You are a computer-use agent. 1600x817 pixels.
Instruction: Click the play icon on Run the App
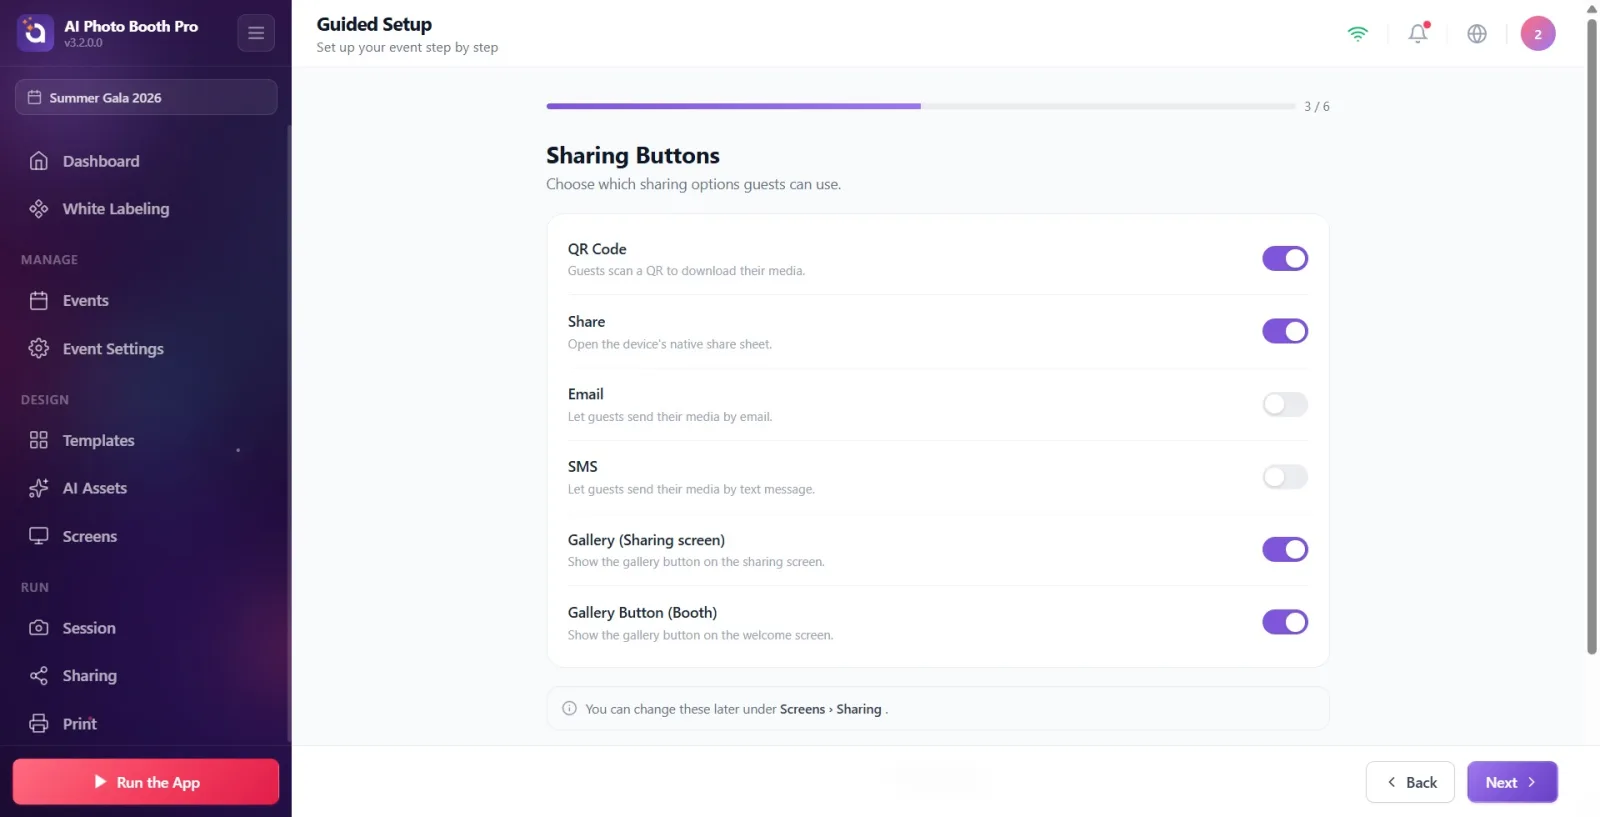pyautogui.click(x=100, y=781)
